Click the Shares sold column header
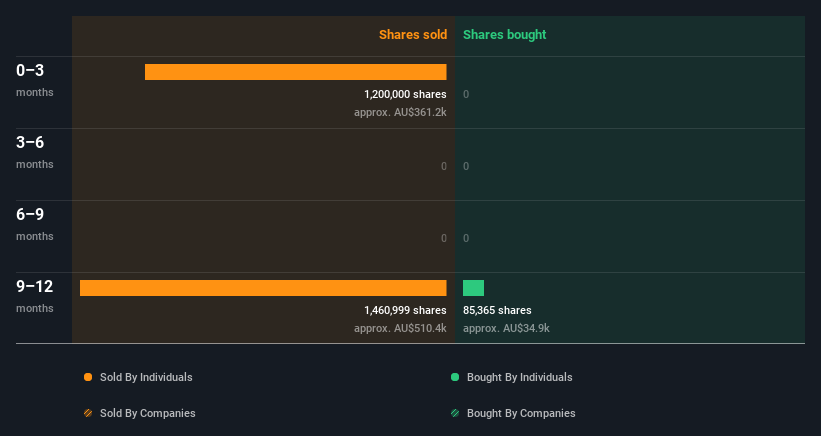The width and height of the screenshot is (821, 436). click(x=413, y=35)
